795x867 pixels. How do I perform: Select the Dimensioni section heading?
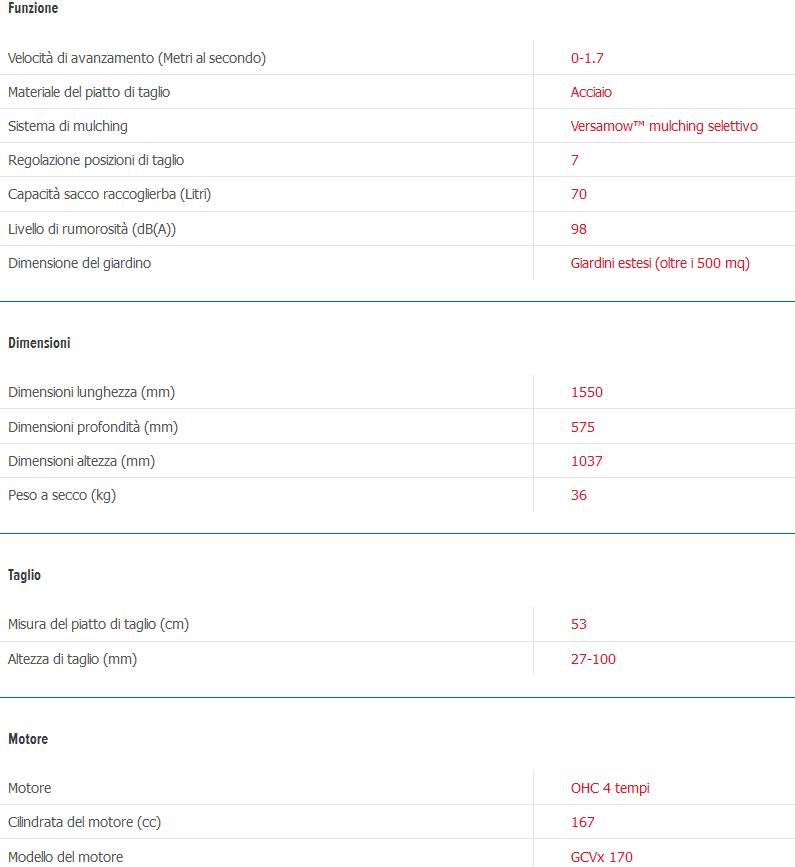click(x=39, y=343)
